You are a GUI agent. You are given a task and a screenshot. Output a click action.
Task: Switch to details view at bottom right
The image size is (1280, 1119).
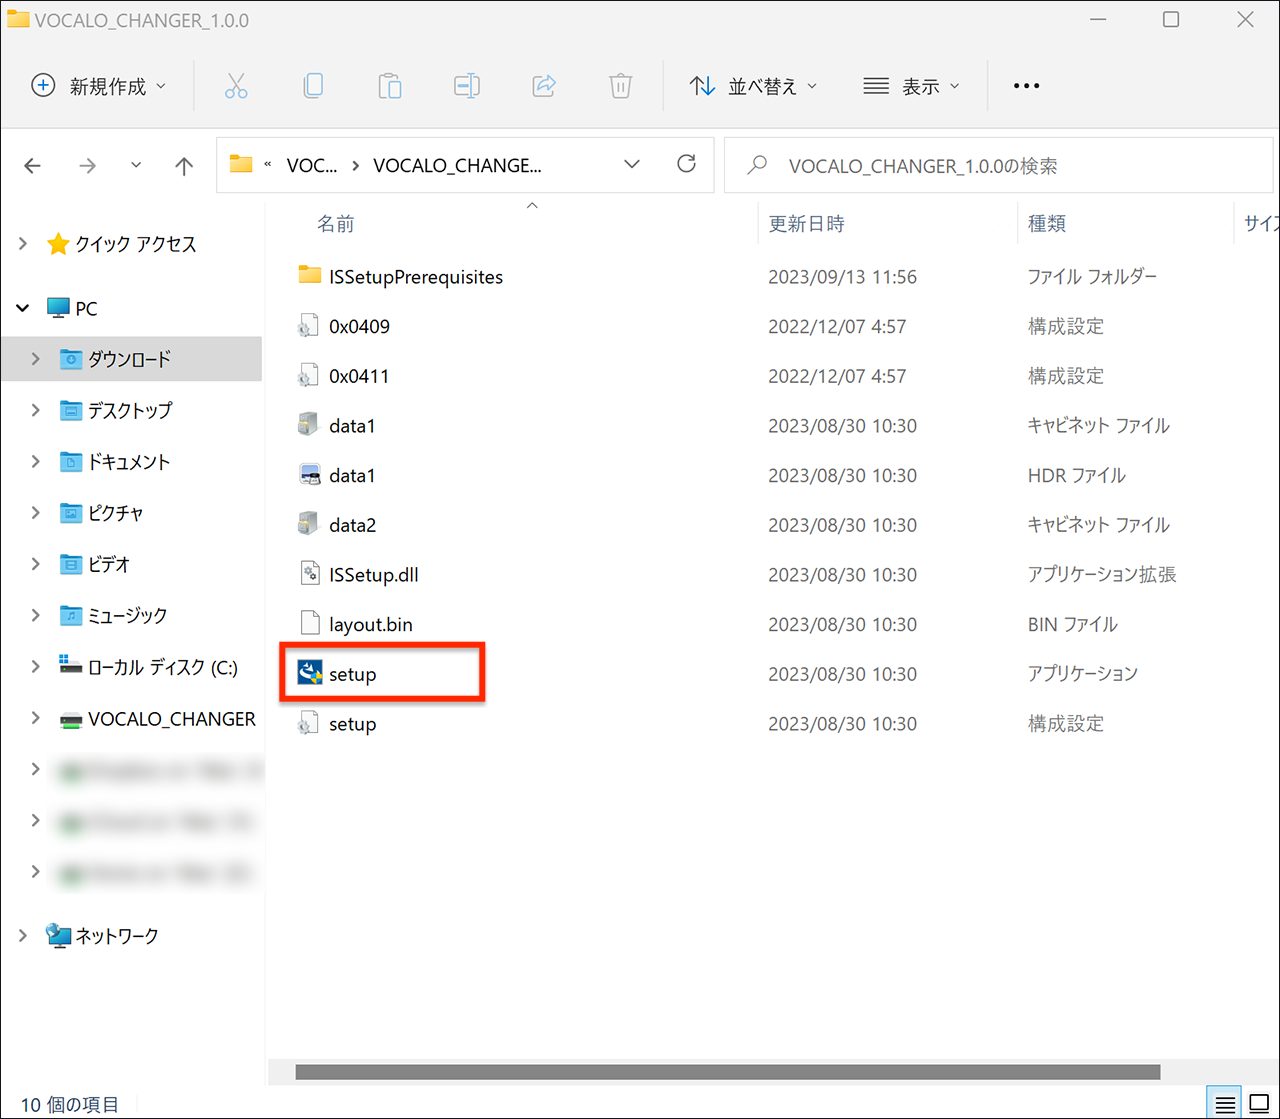click(1223, 1101)
